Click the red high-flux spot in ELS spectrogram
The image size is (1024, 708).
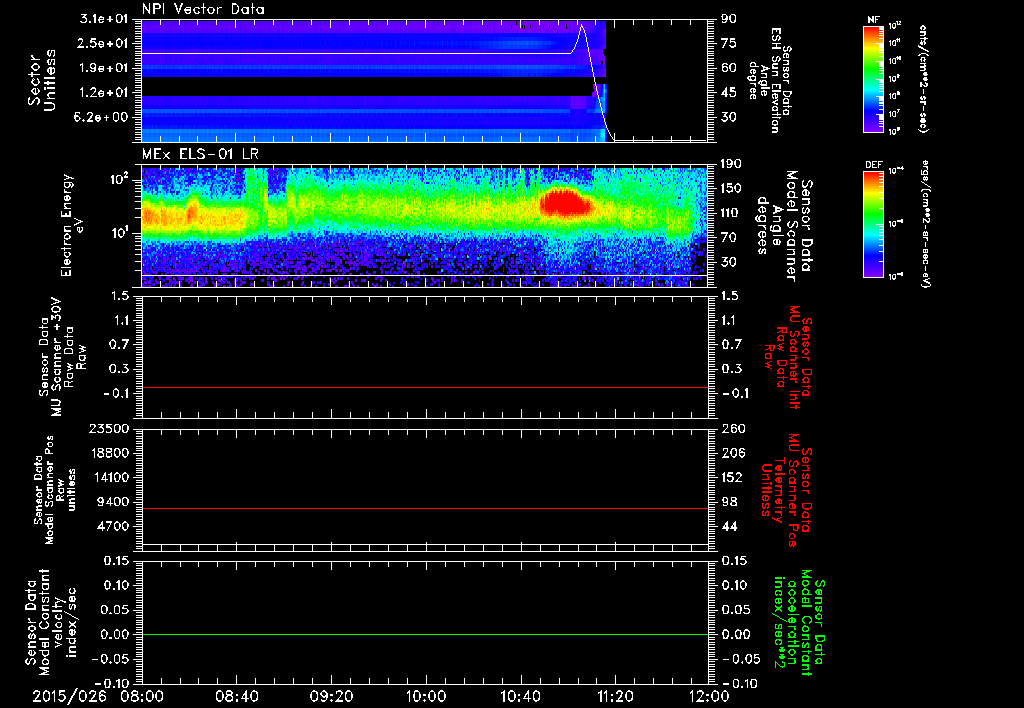565,202
